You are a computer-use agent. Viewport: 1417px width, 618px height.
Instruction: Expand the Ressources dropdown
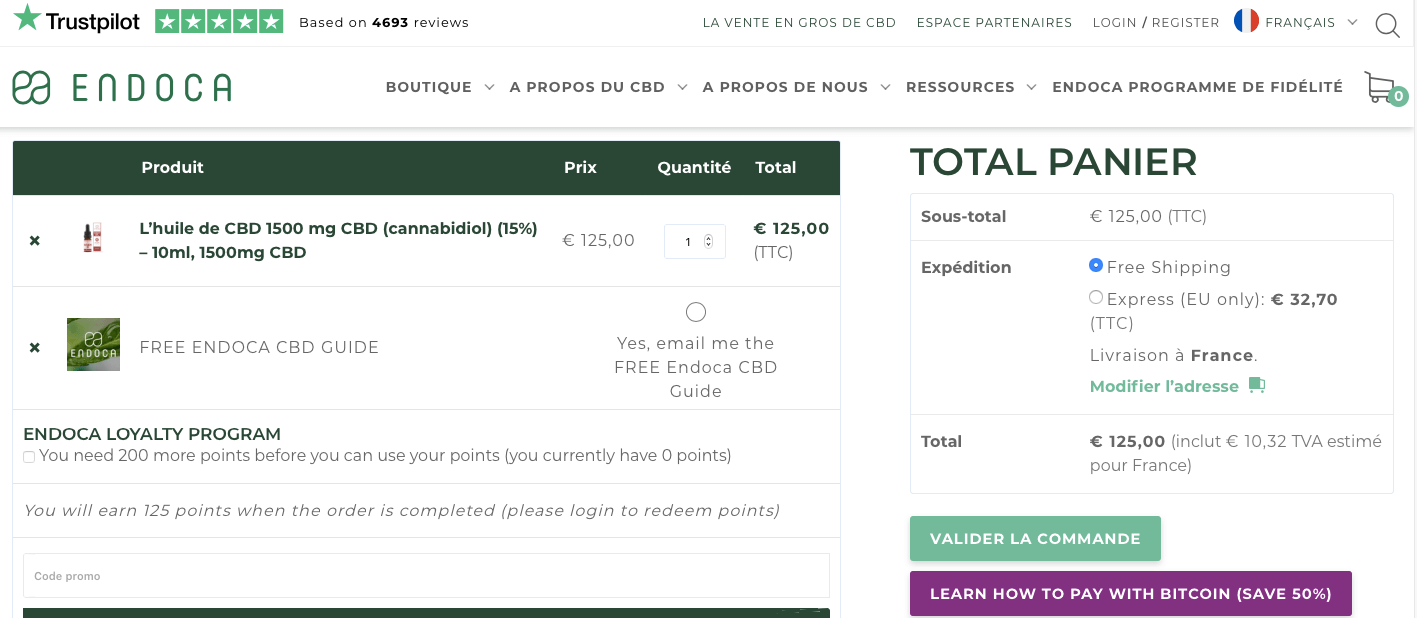click(x=971, y=87)
